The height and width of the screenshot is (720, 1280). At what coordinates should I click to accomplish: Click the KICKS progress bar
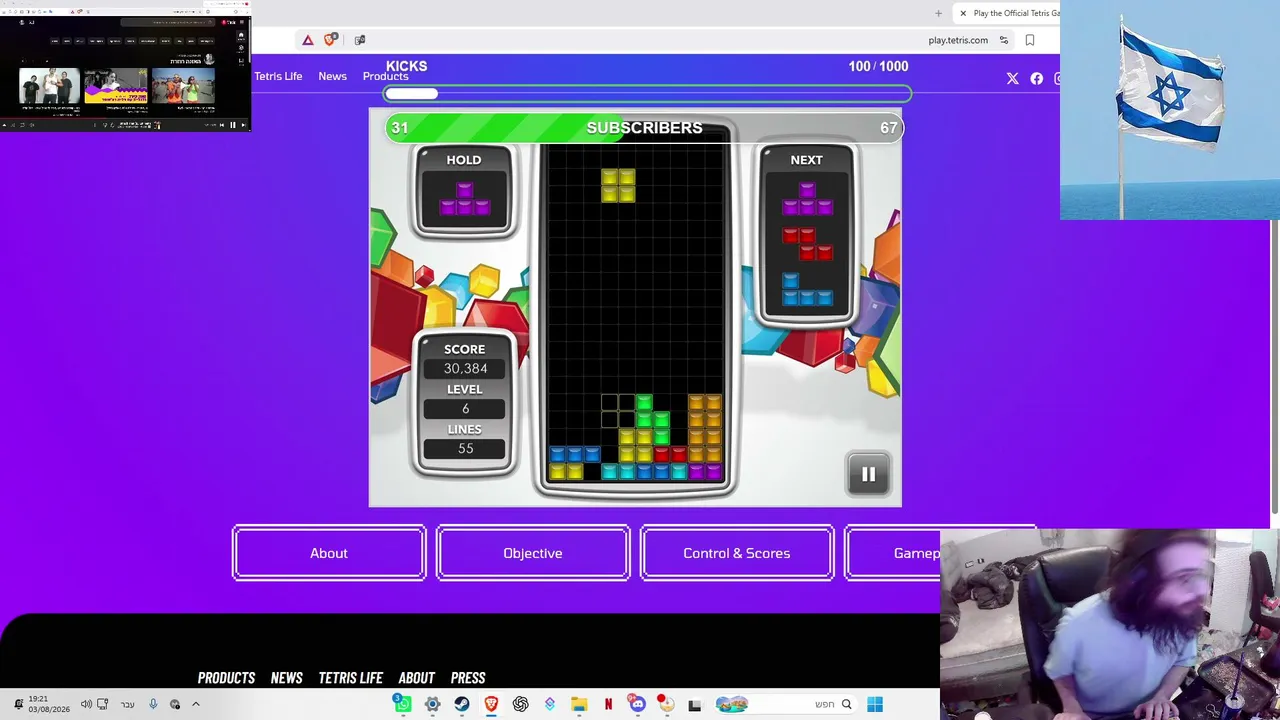click(648, 94)
